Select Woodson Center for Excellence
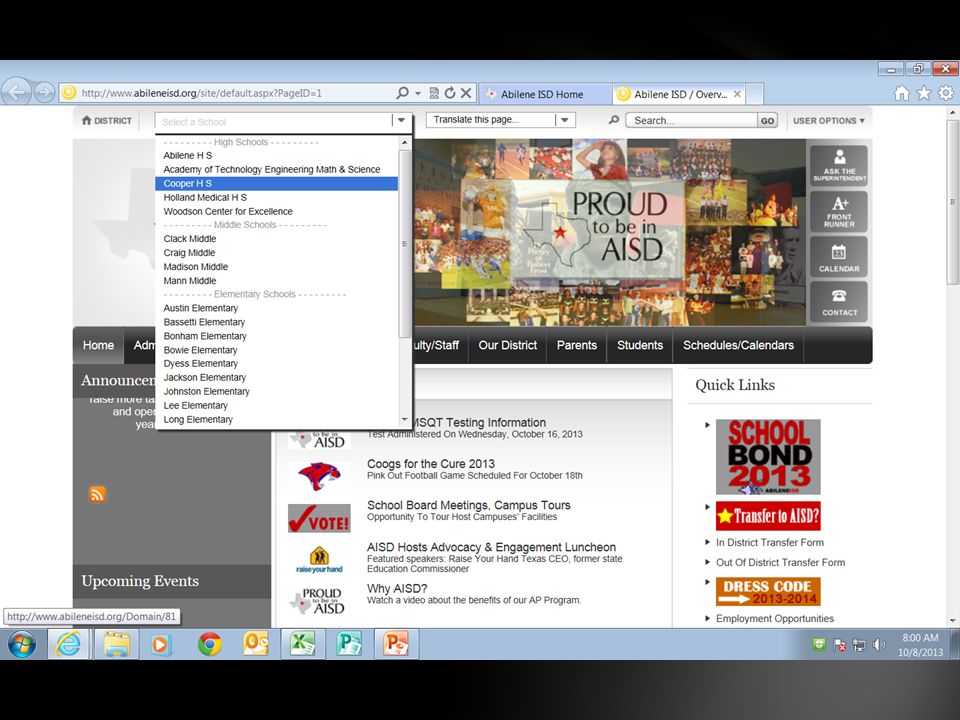The height and width of the screenshot is (720, 960). click(x=228, y=211)
